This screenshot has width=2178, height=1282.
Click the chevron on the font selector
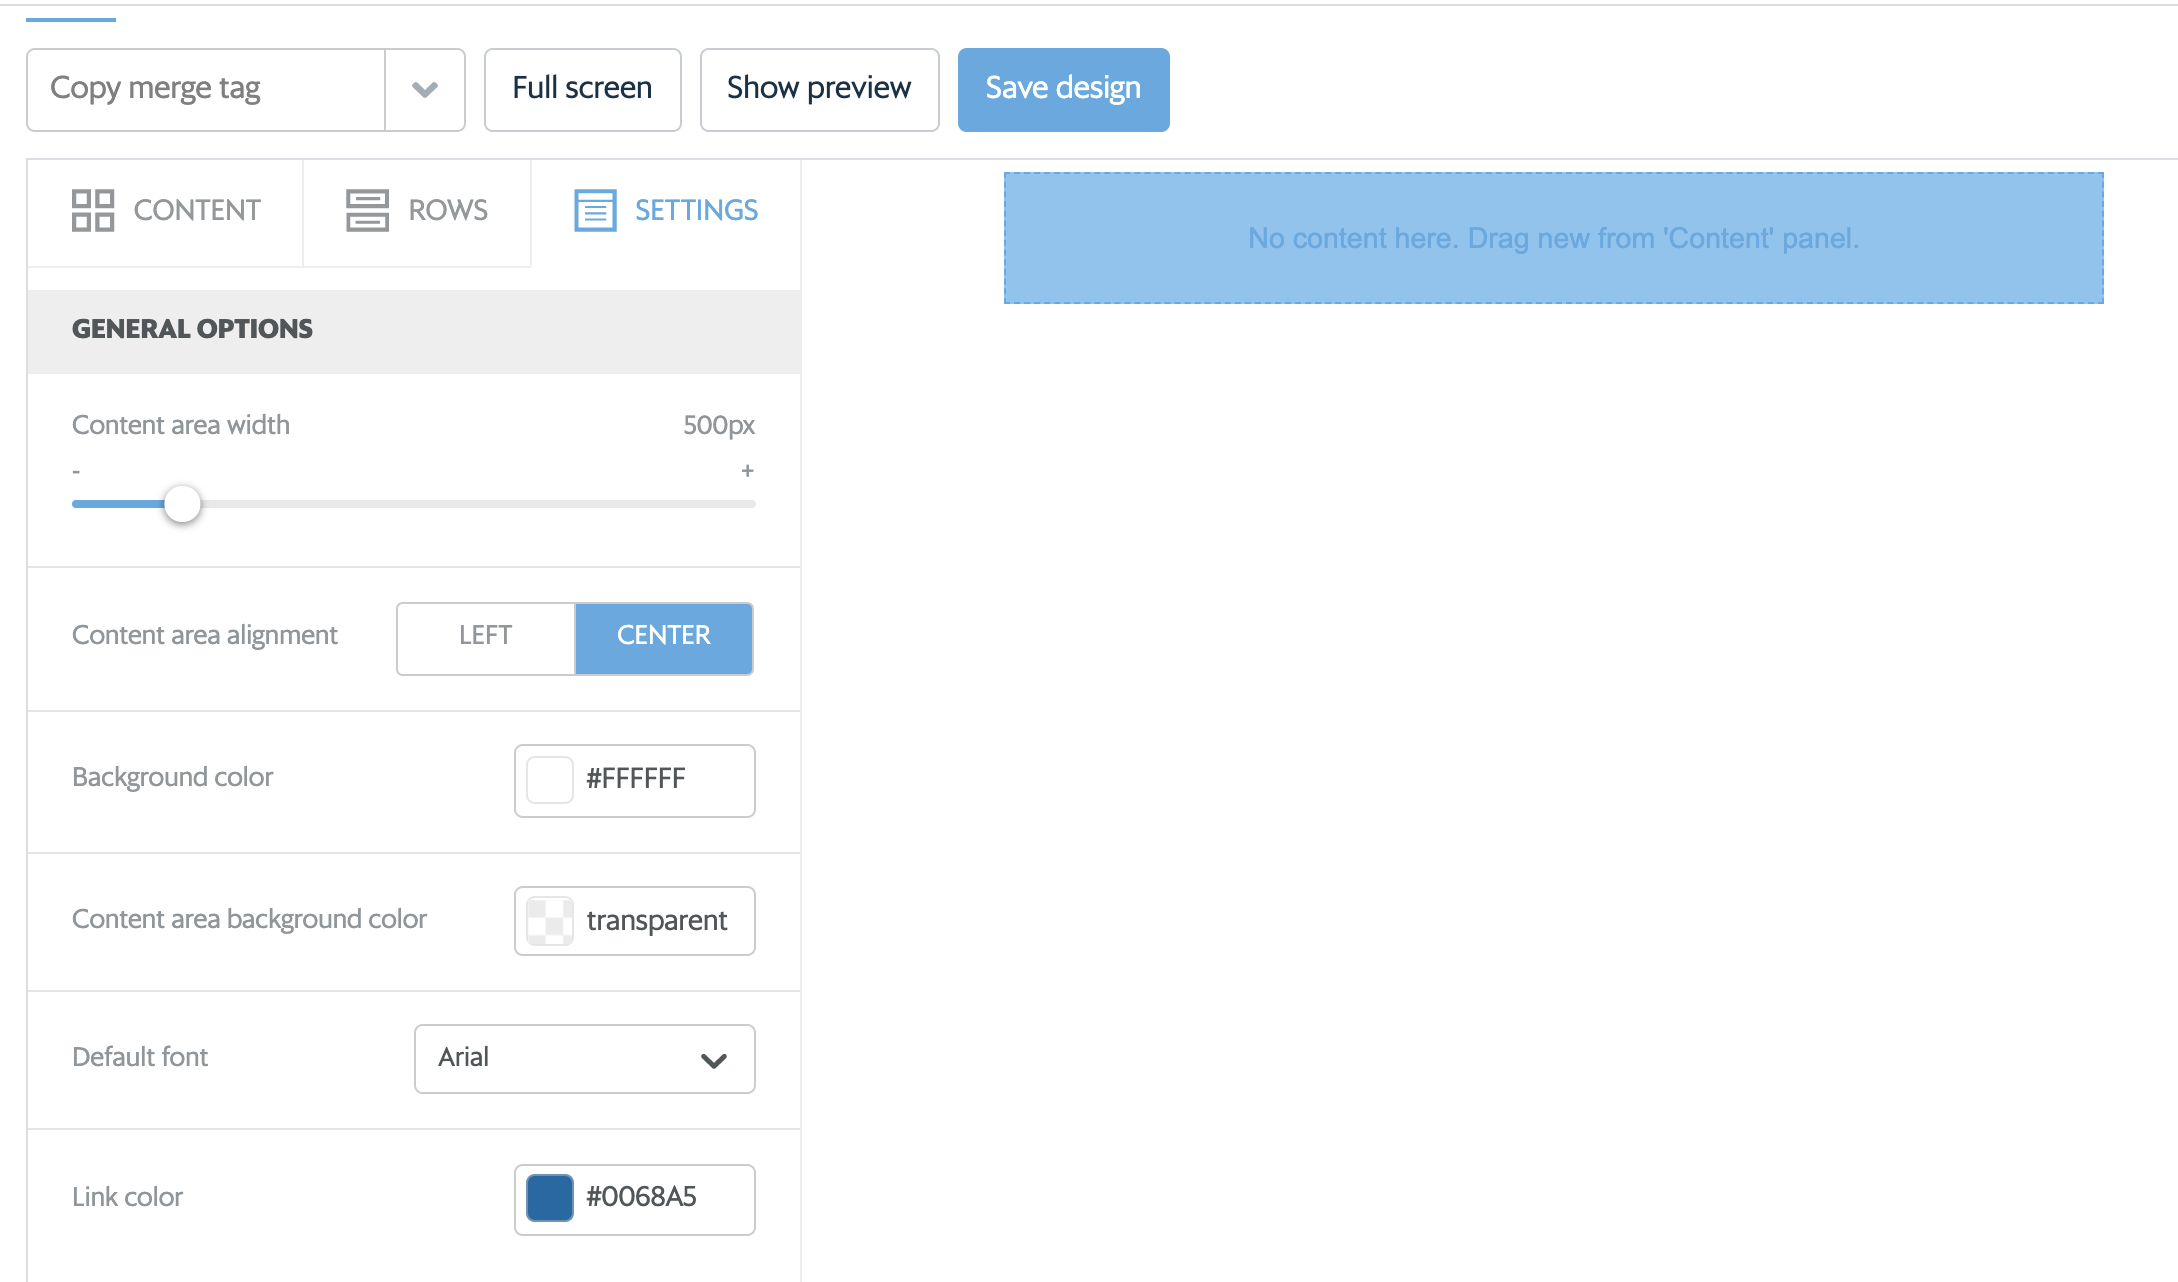coord(713,1059)
